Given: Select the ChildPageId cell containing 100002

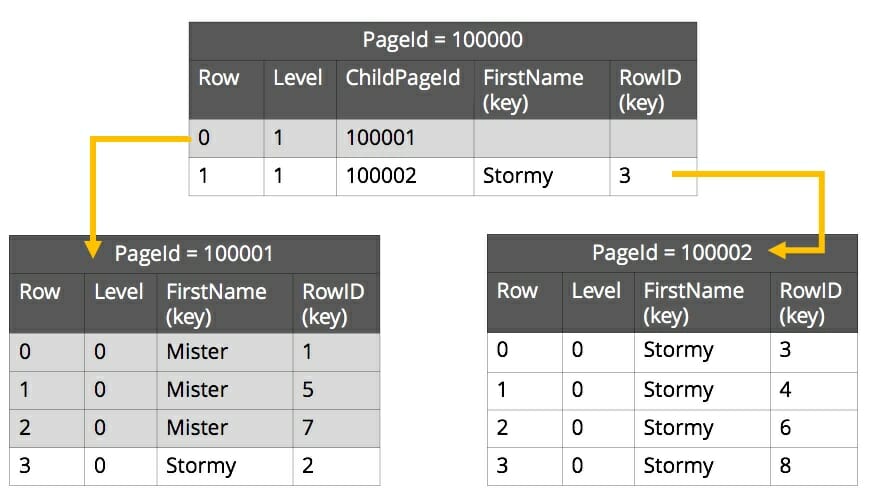Looking at the screenshot, I should click(380, 176).
